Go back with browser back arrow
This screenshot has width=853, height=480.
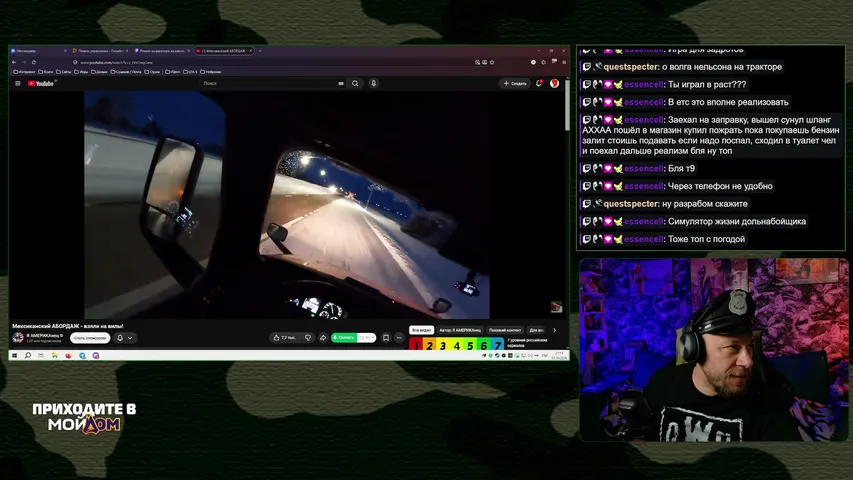[14, 63]
